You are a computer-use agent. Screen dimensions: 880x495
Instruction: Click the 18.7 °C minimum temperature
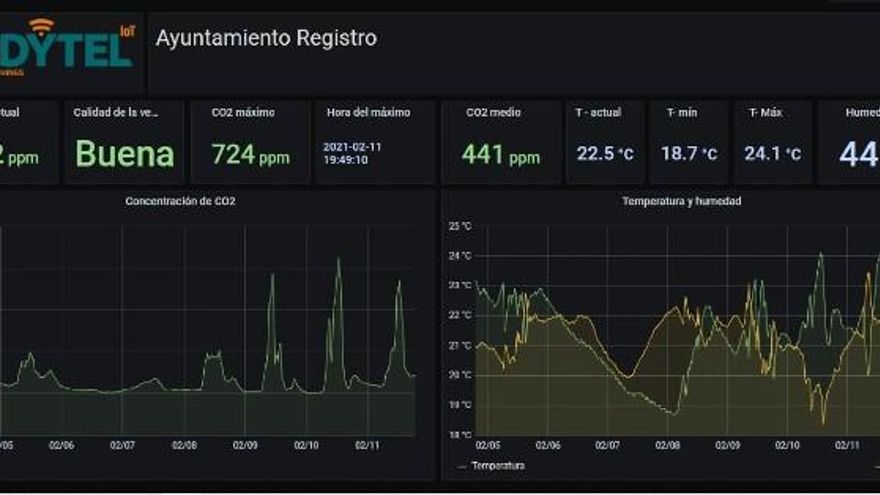tap(689, 153)
